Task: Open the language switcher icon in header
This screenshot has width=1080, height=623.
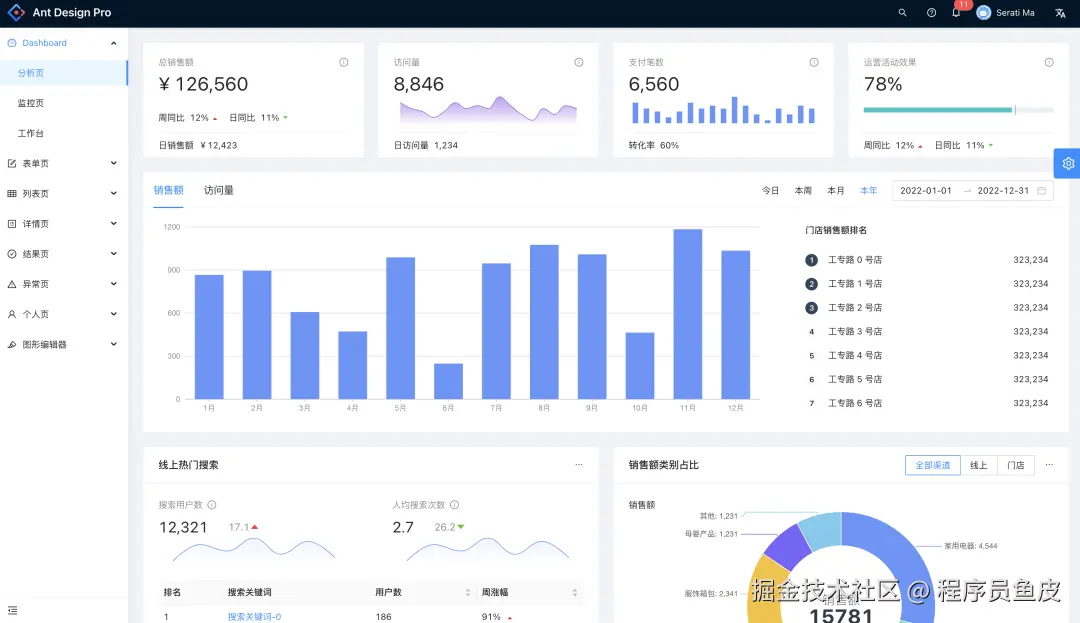Action: pos(1060,13)
